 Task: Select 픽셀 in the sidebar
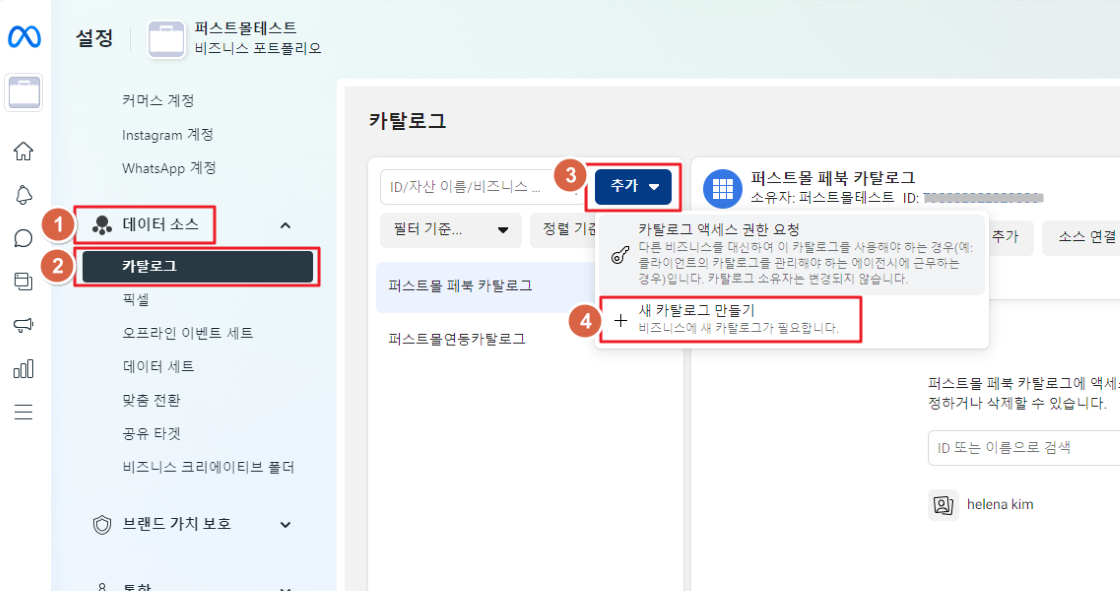click(x=136, y=299)
